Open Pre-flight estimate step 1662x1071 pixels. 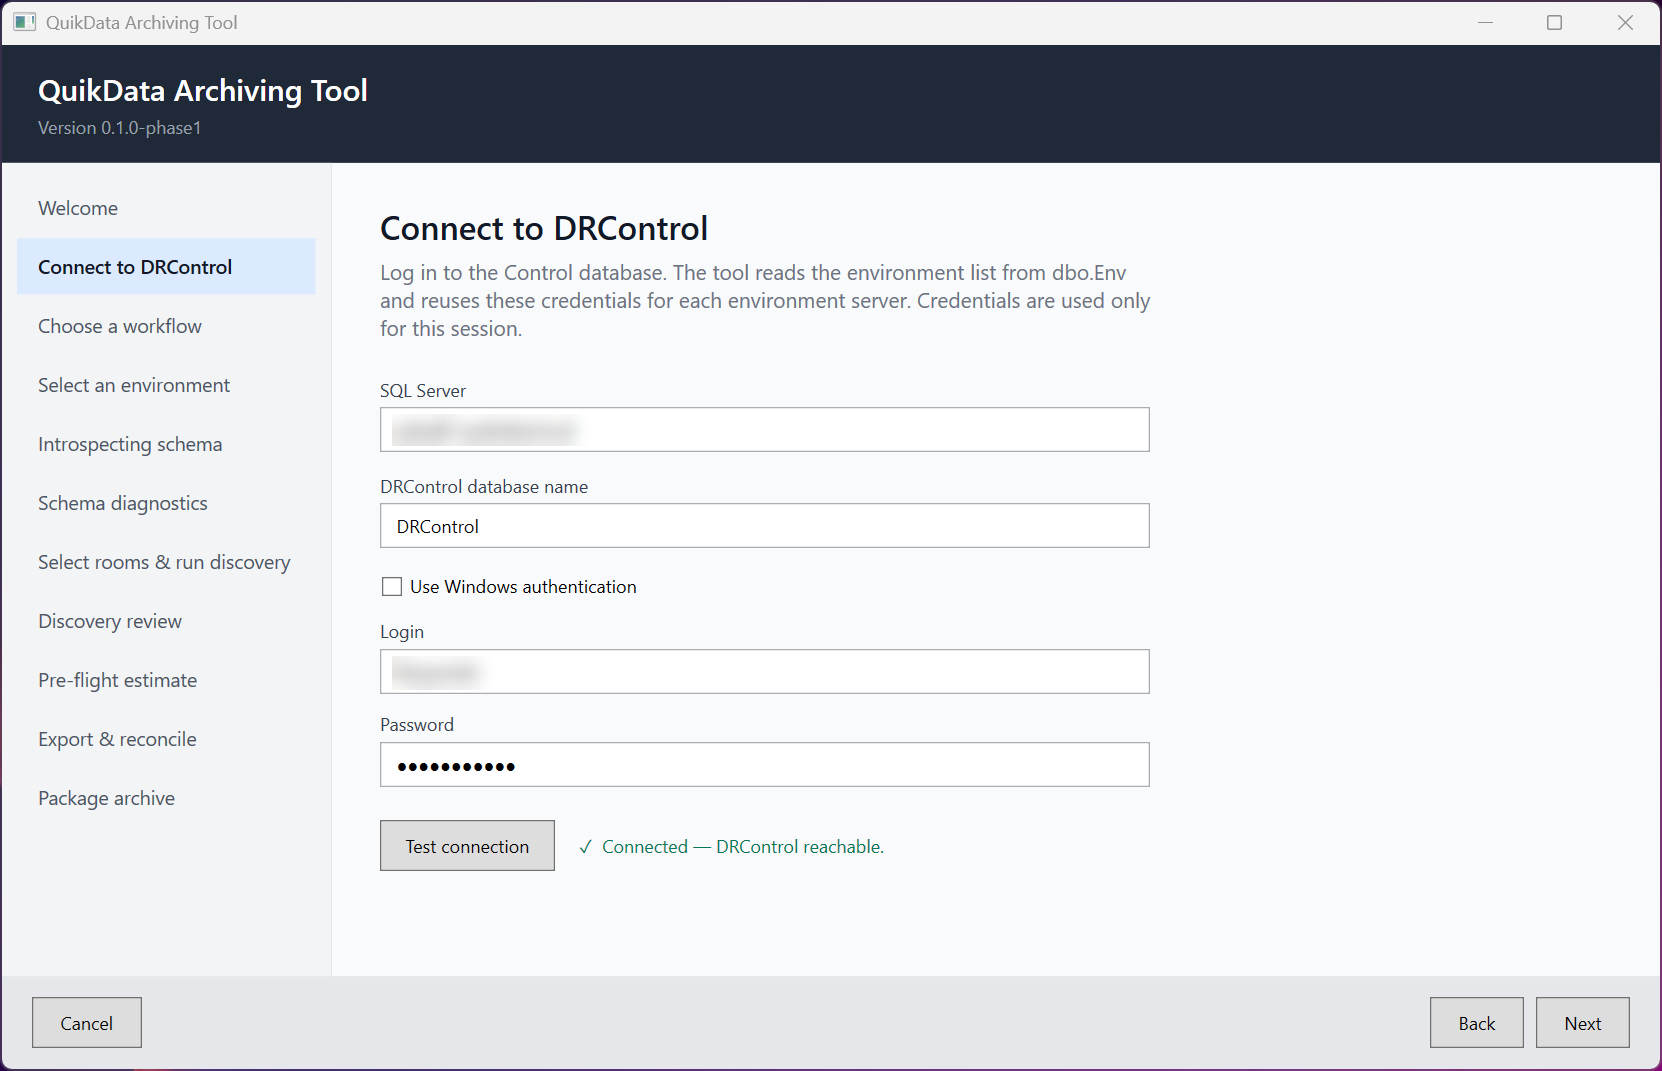pos(166,680)
